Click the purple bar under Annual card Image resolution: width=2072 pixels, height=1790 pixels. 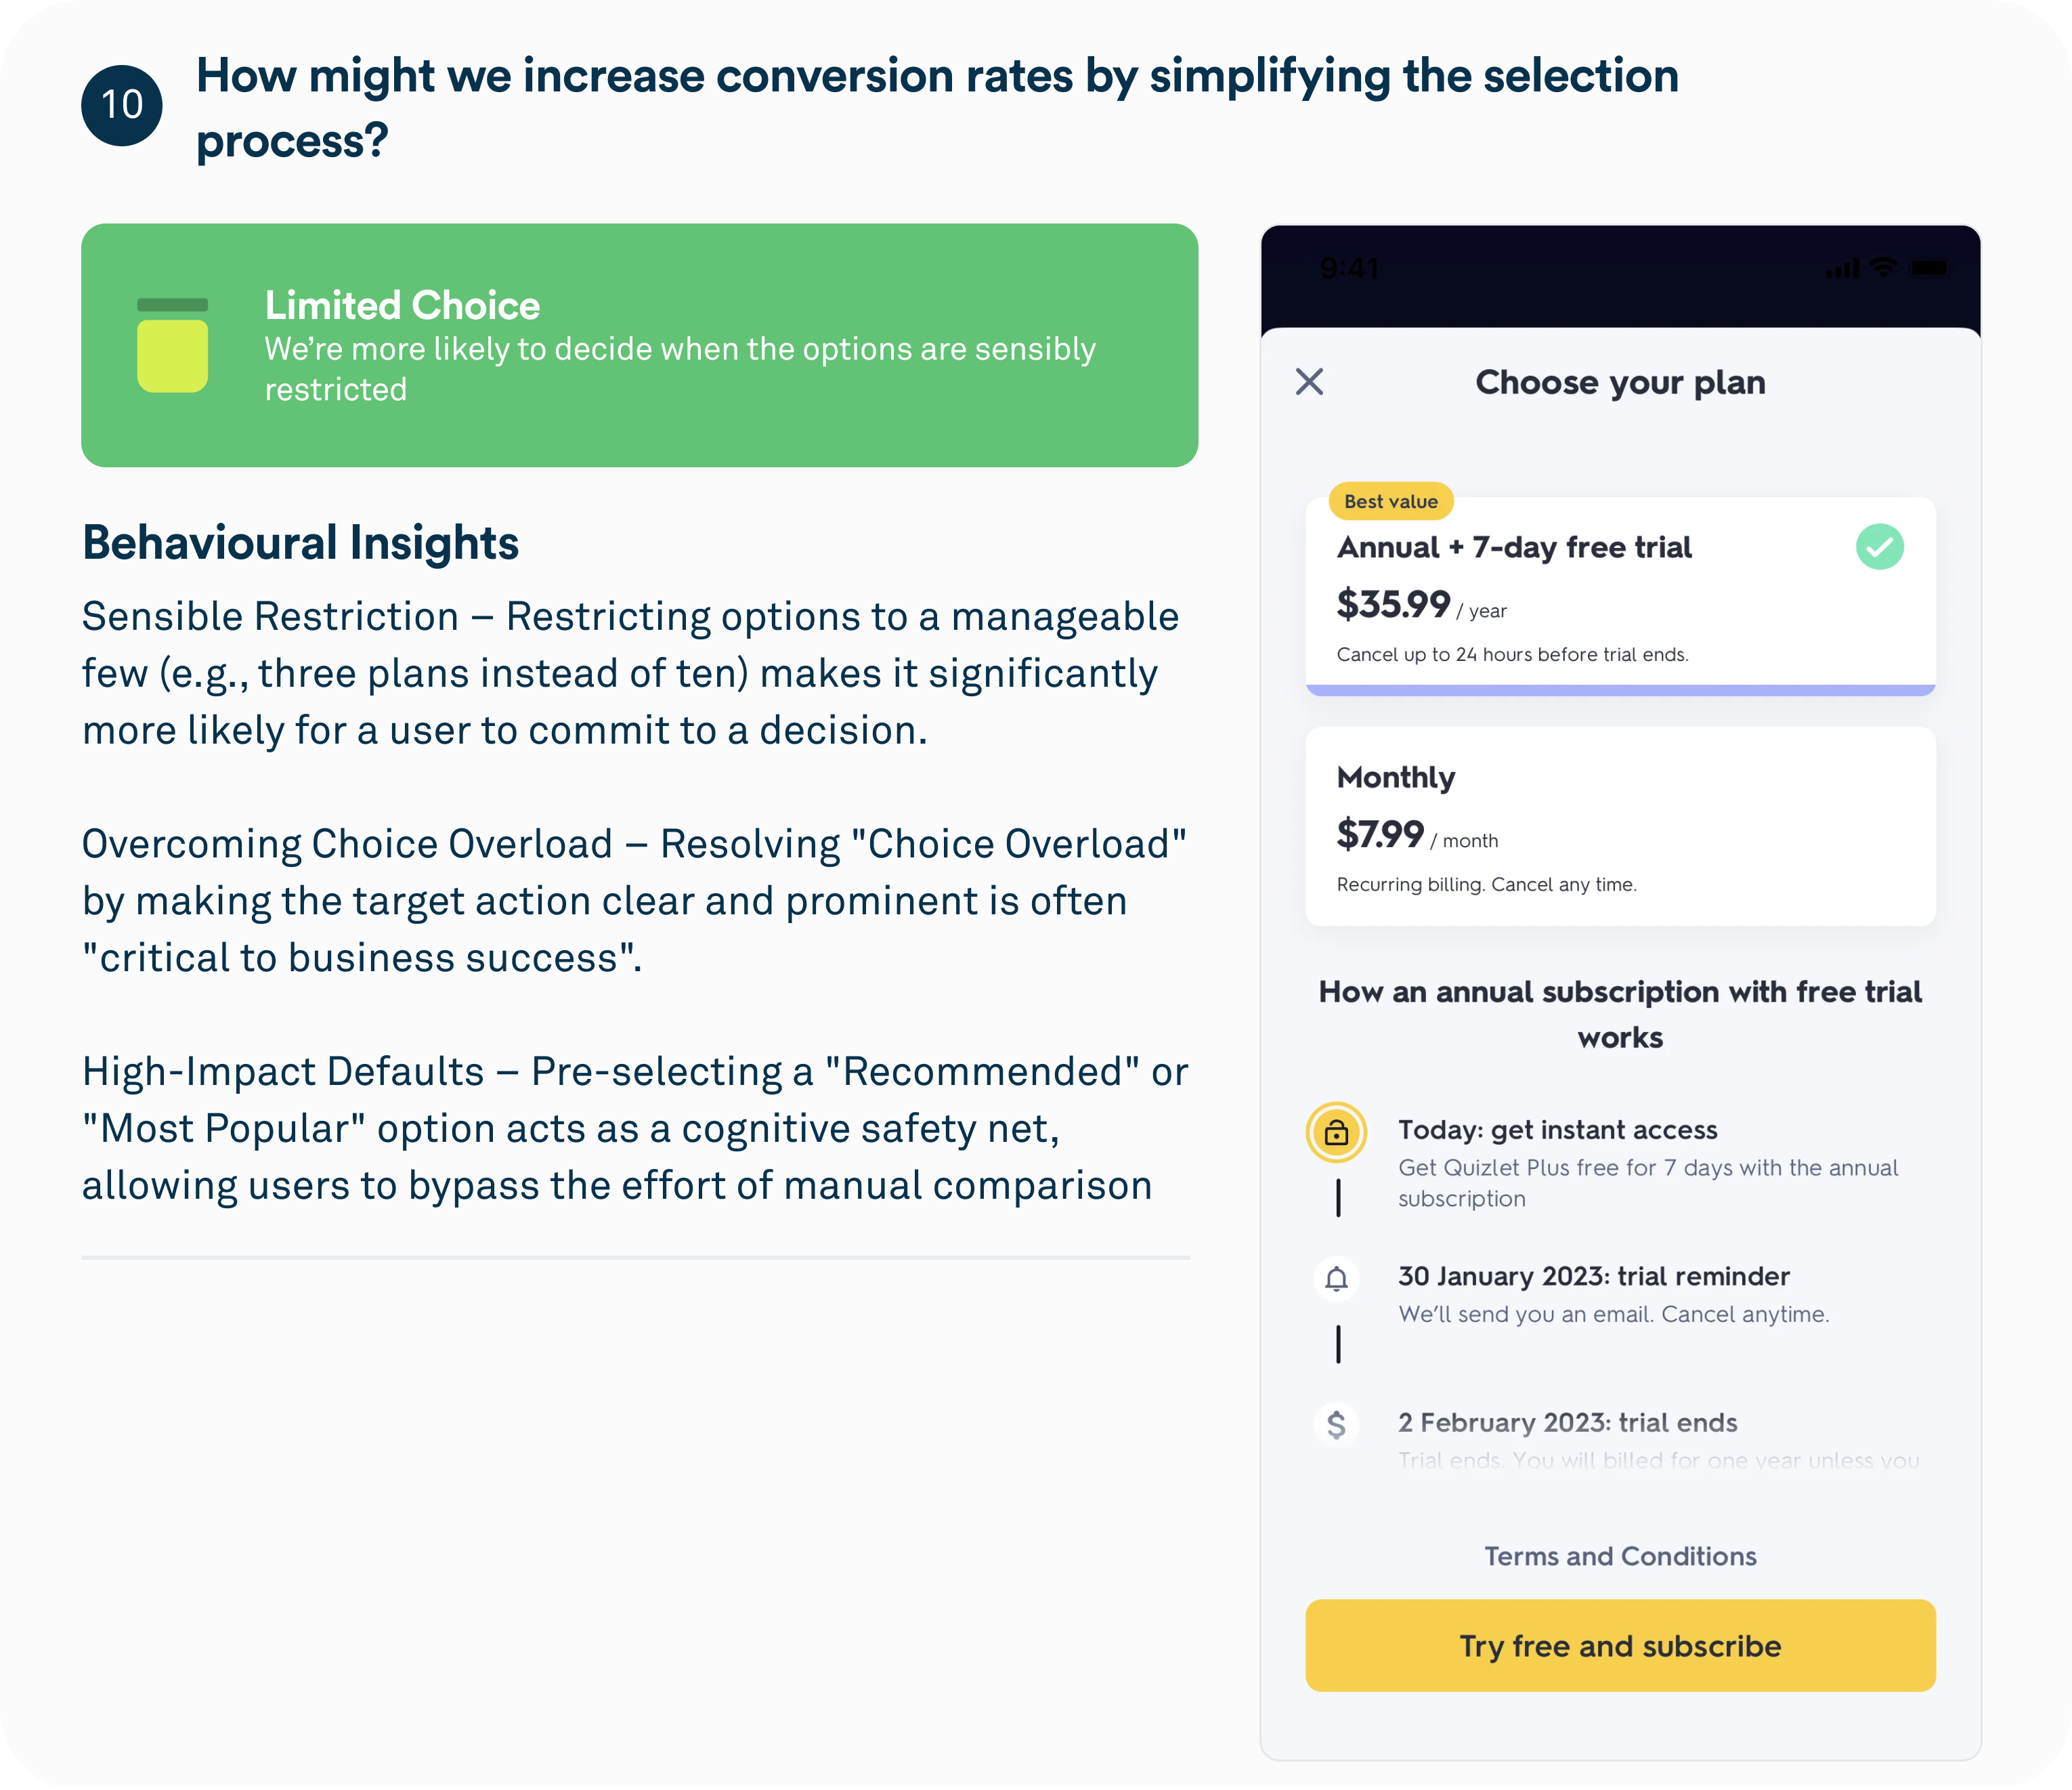pyautogui.click(x=1620, y=690)
